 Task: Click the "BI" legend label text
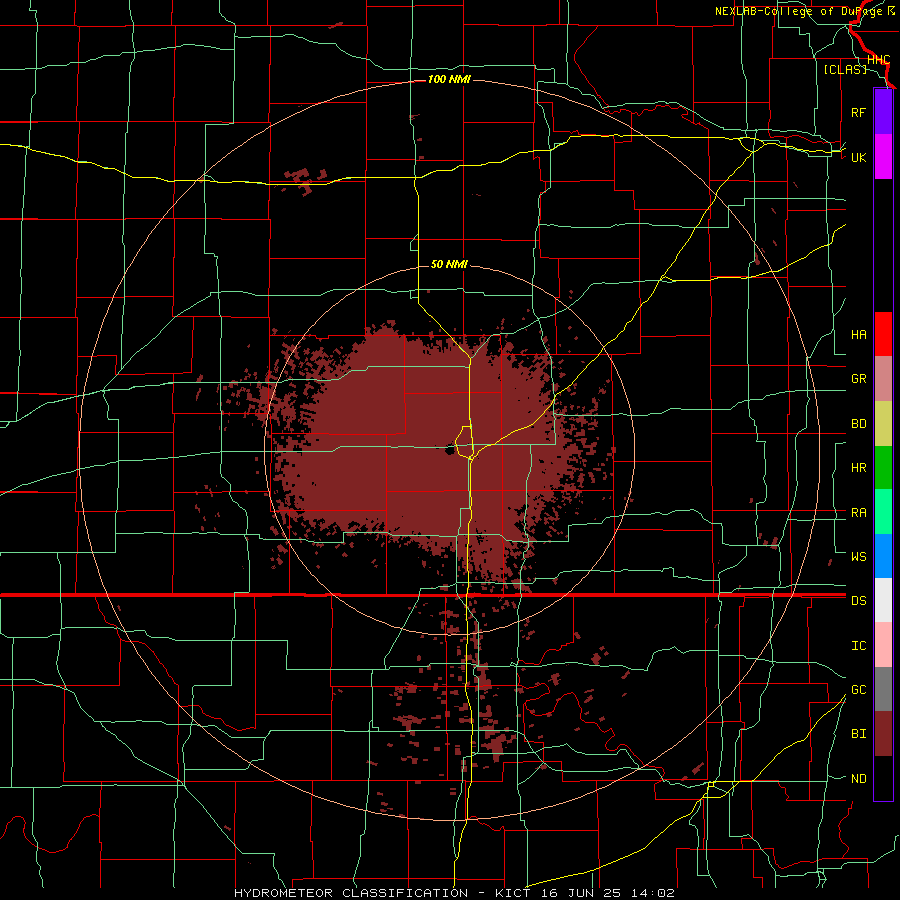[x=858, y=734]
